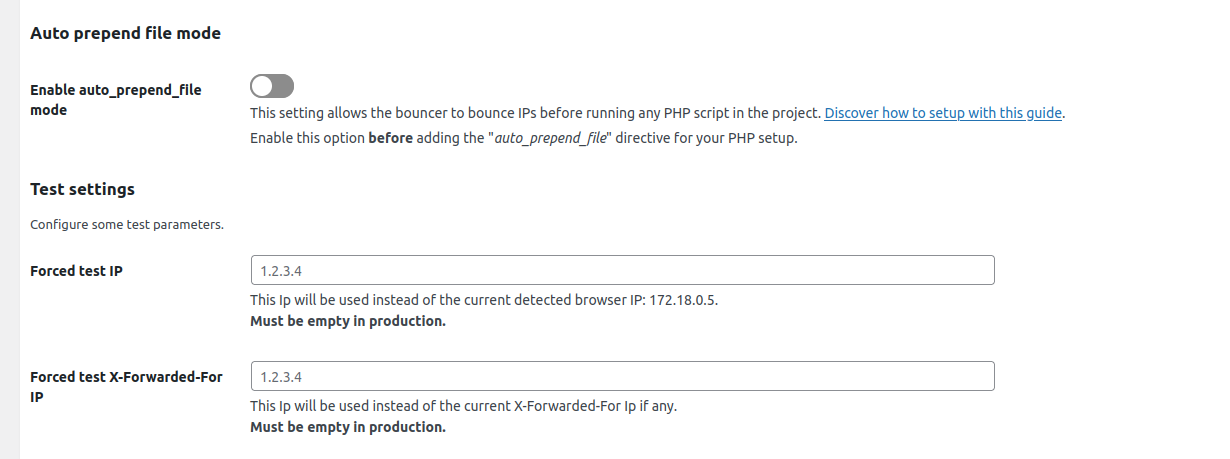Click "Must be empty in production" under Forced test IP
Image resolution: width=1230 pixels, height=459 pixels.
coord(347,321)
